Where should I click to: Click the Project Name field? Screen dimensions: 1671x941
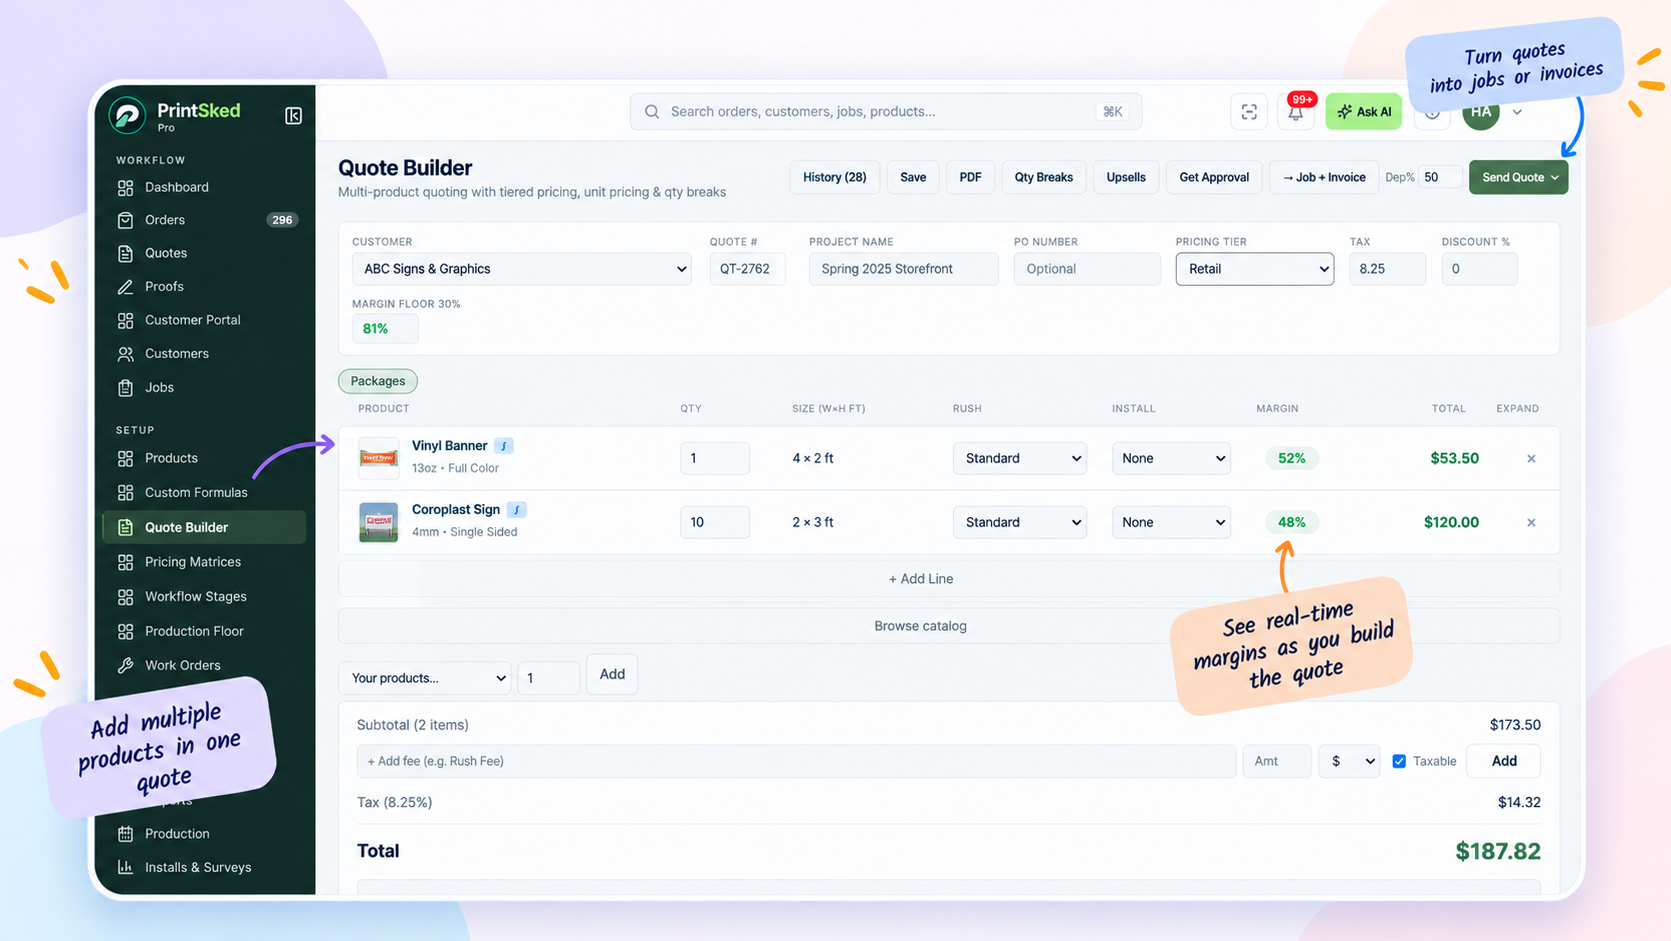(x=903, y=269)
